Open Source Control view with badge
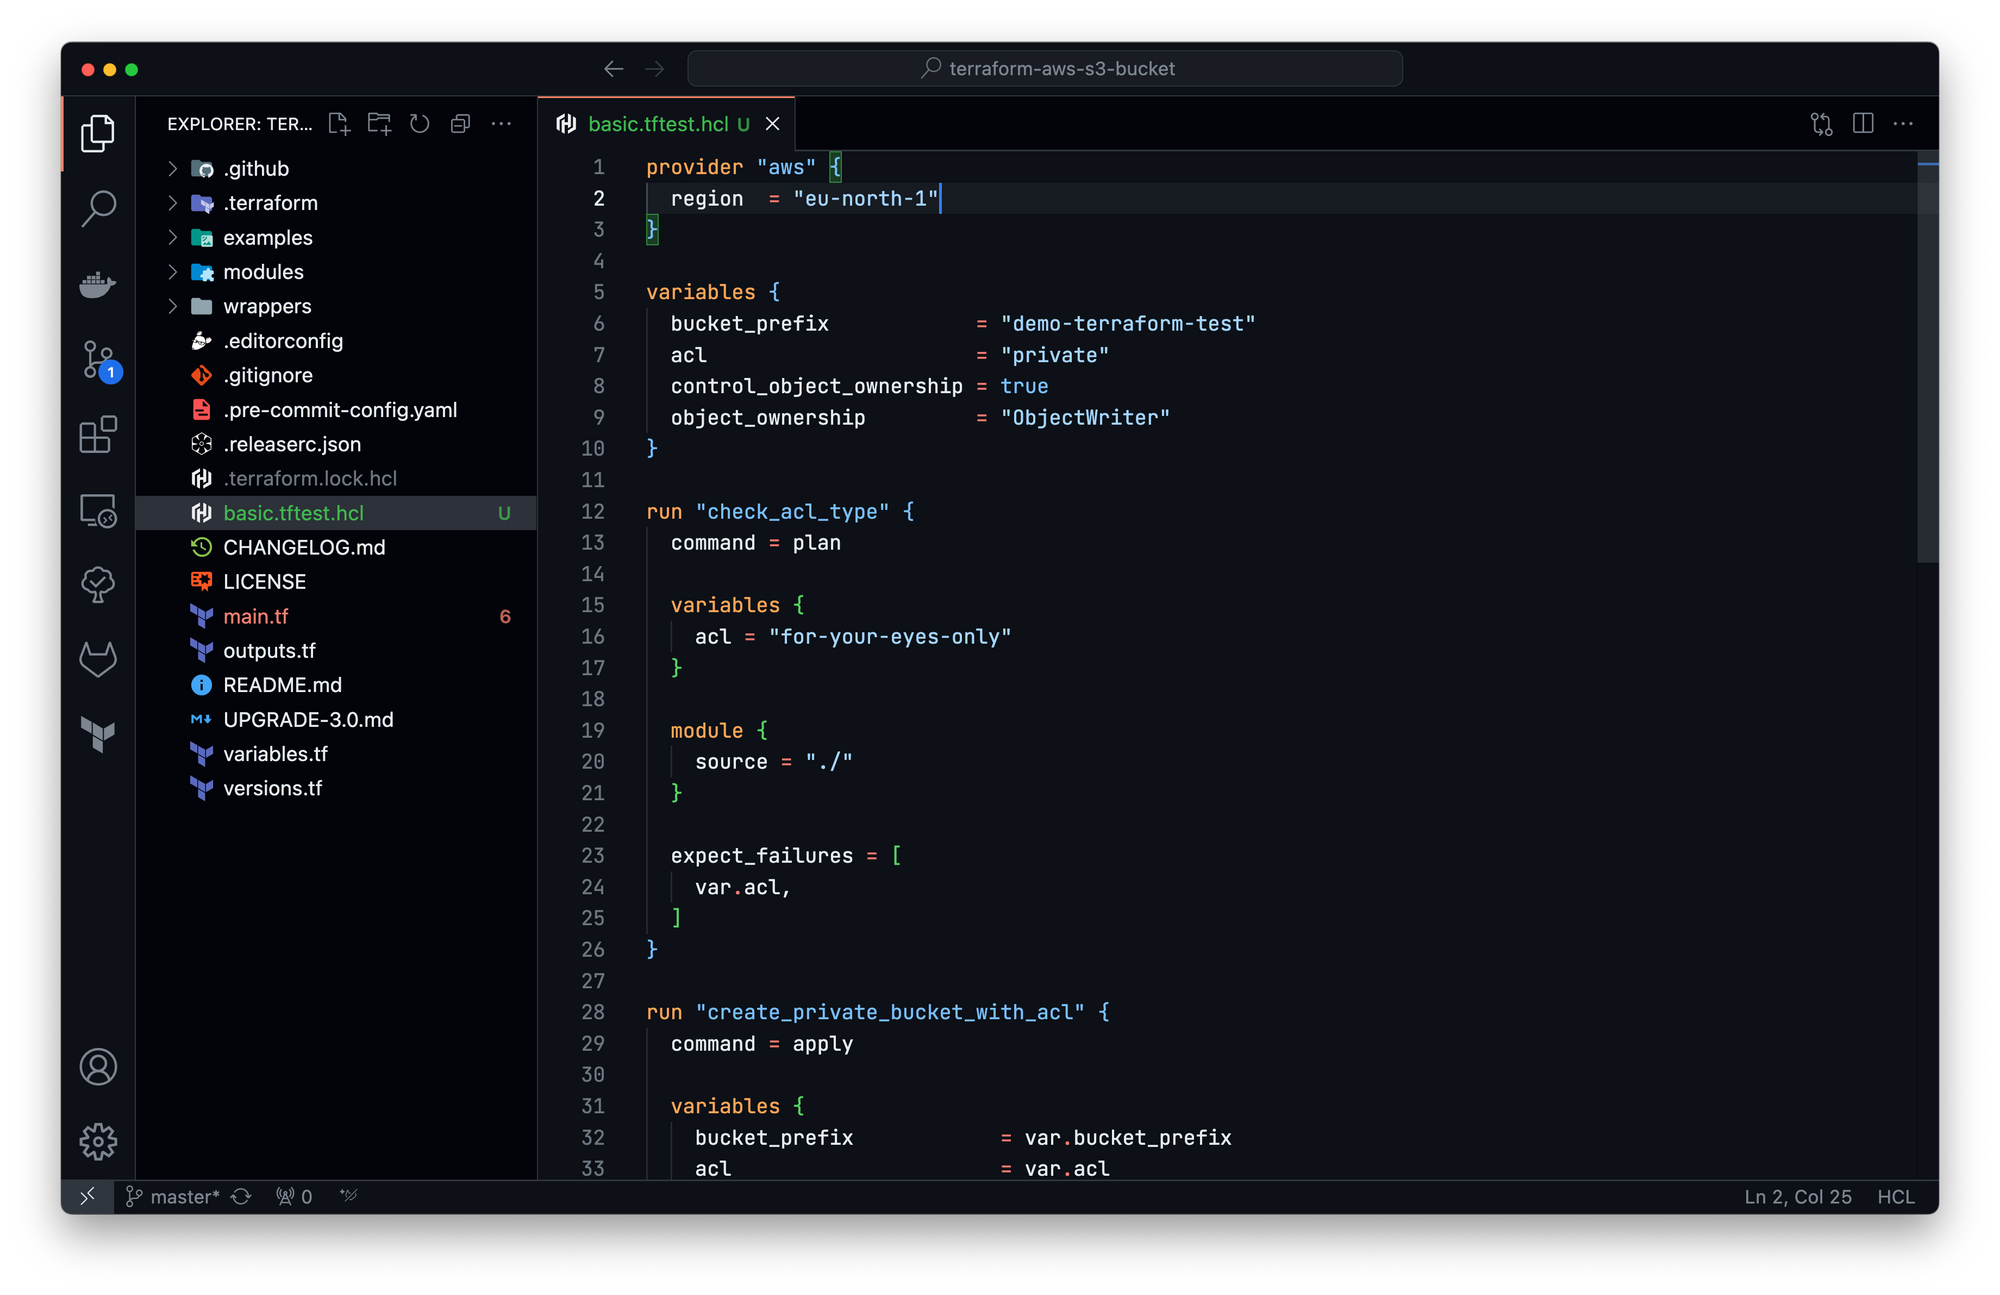Screen dimensions: 2000x1295 pos(98,360)
